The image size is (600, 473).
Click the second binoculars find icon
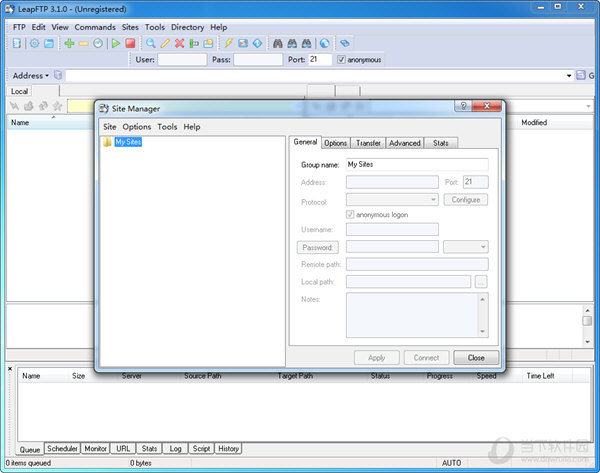[292, 43]
